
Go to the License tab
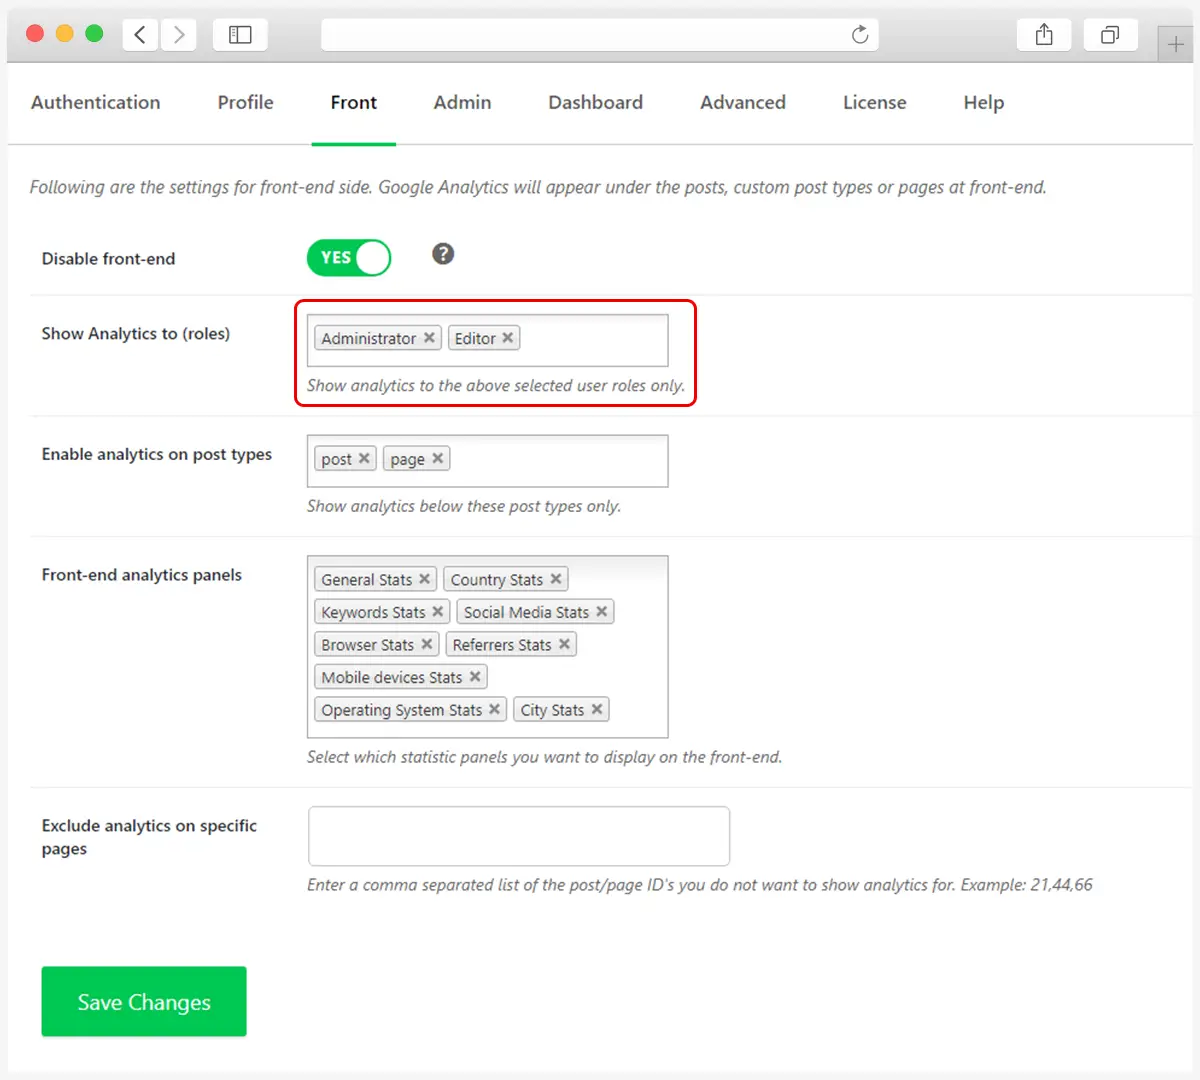(875, 102)
